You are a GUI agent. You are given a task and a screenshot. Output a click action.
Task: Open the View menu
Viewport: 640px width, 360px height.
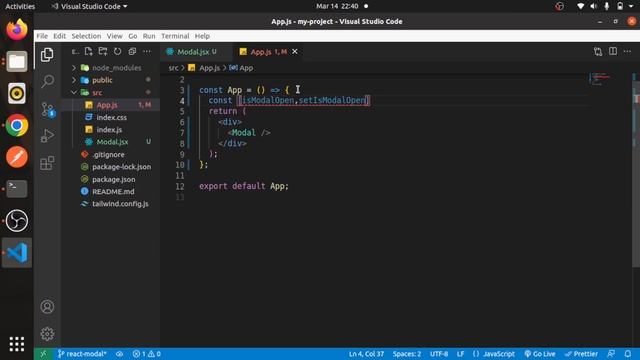tap(115, 36)
